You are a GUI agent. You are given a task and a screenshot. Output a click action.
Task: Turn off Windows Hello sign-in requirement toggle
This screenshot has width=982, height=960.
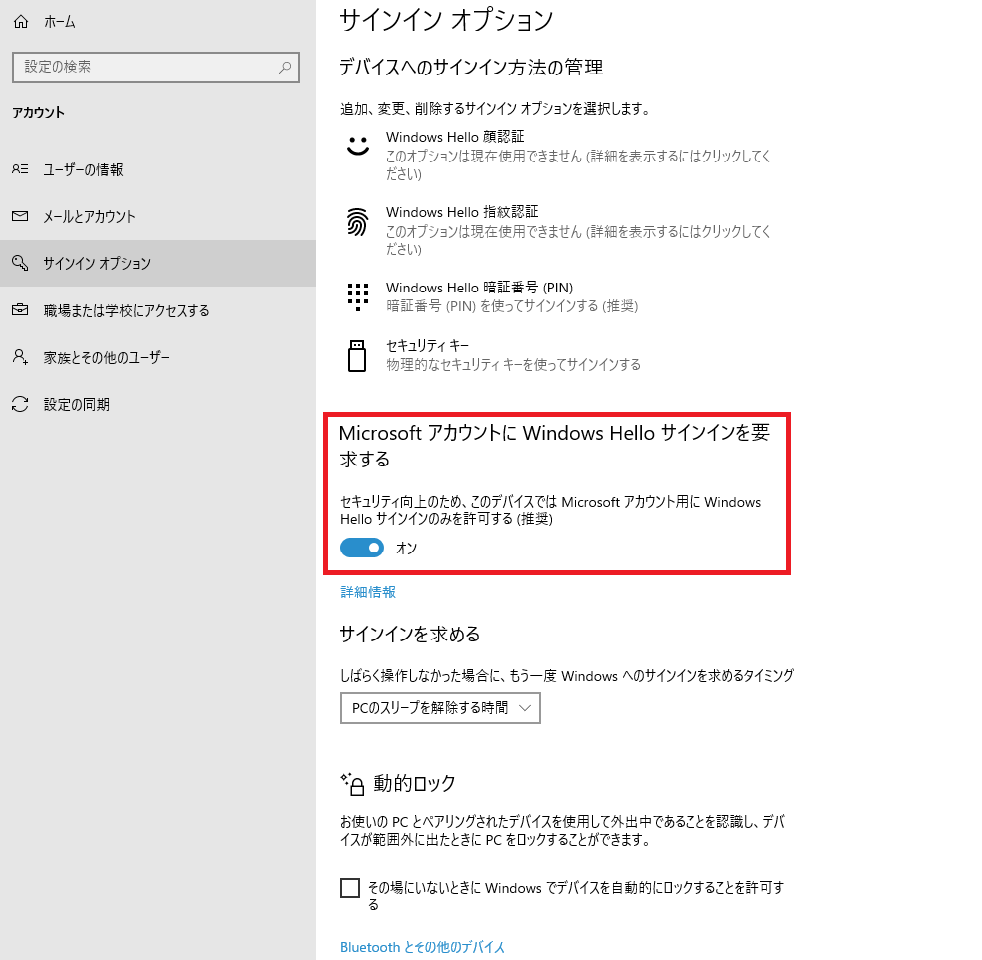click(362, 548)
